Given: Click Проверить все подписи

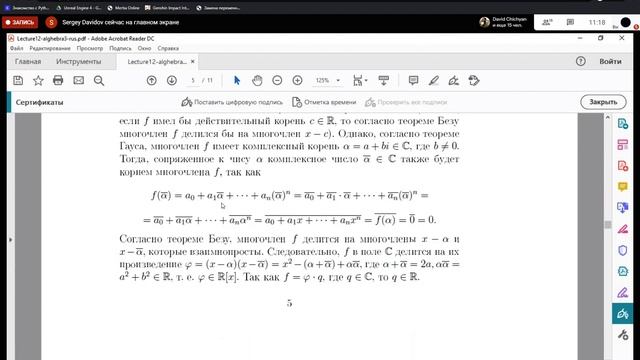Looking at the screenshot, I should tap(406, 102).
